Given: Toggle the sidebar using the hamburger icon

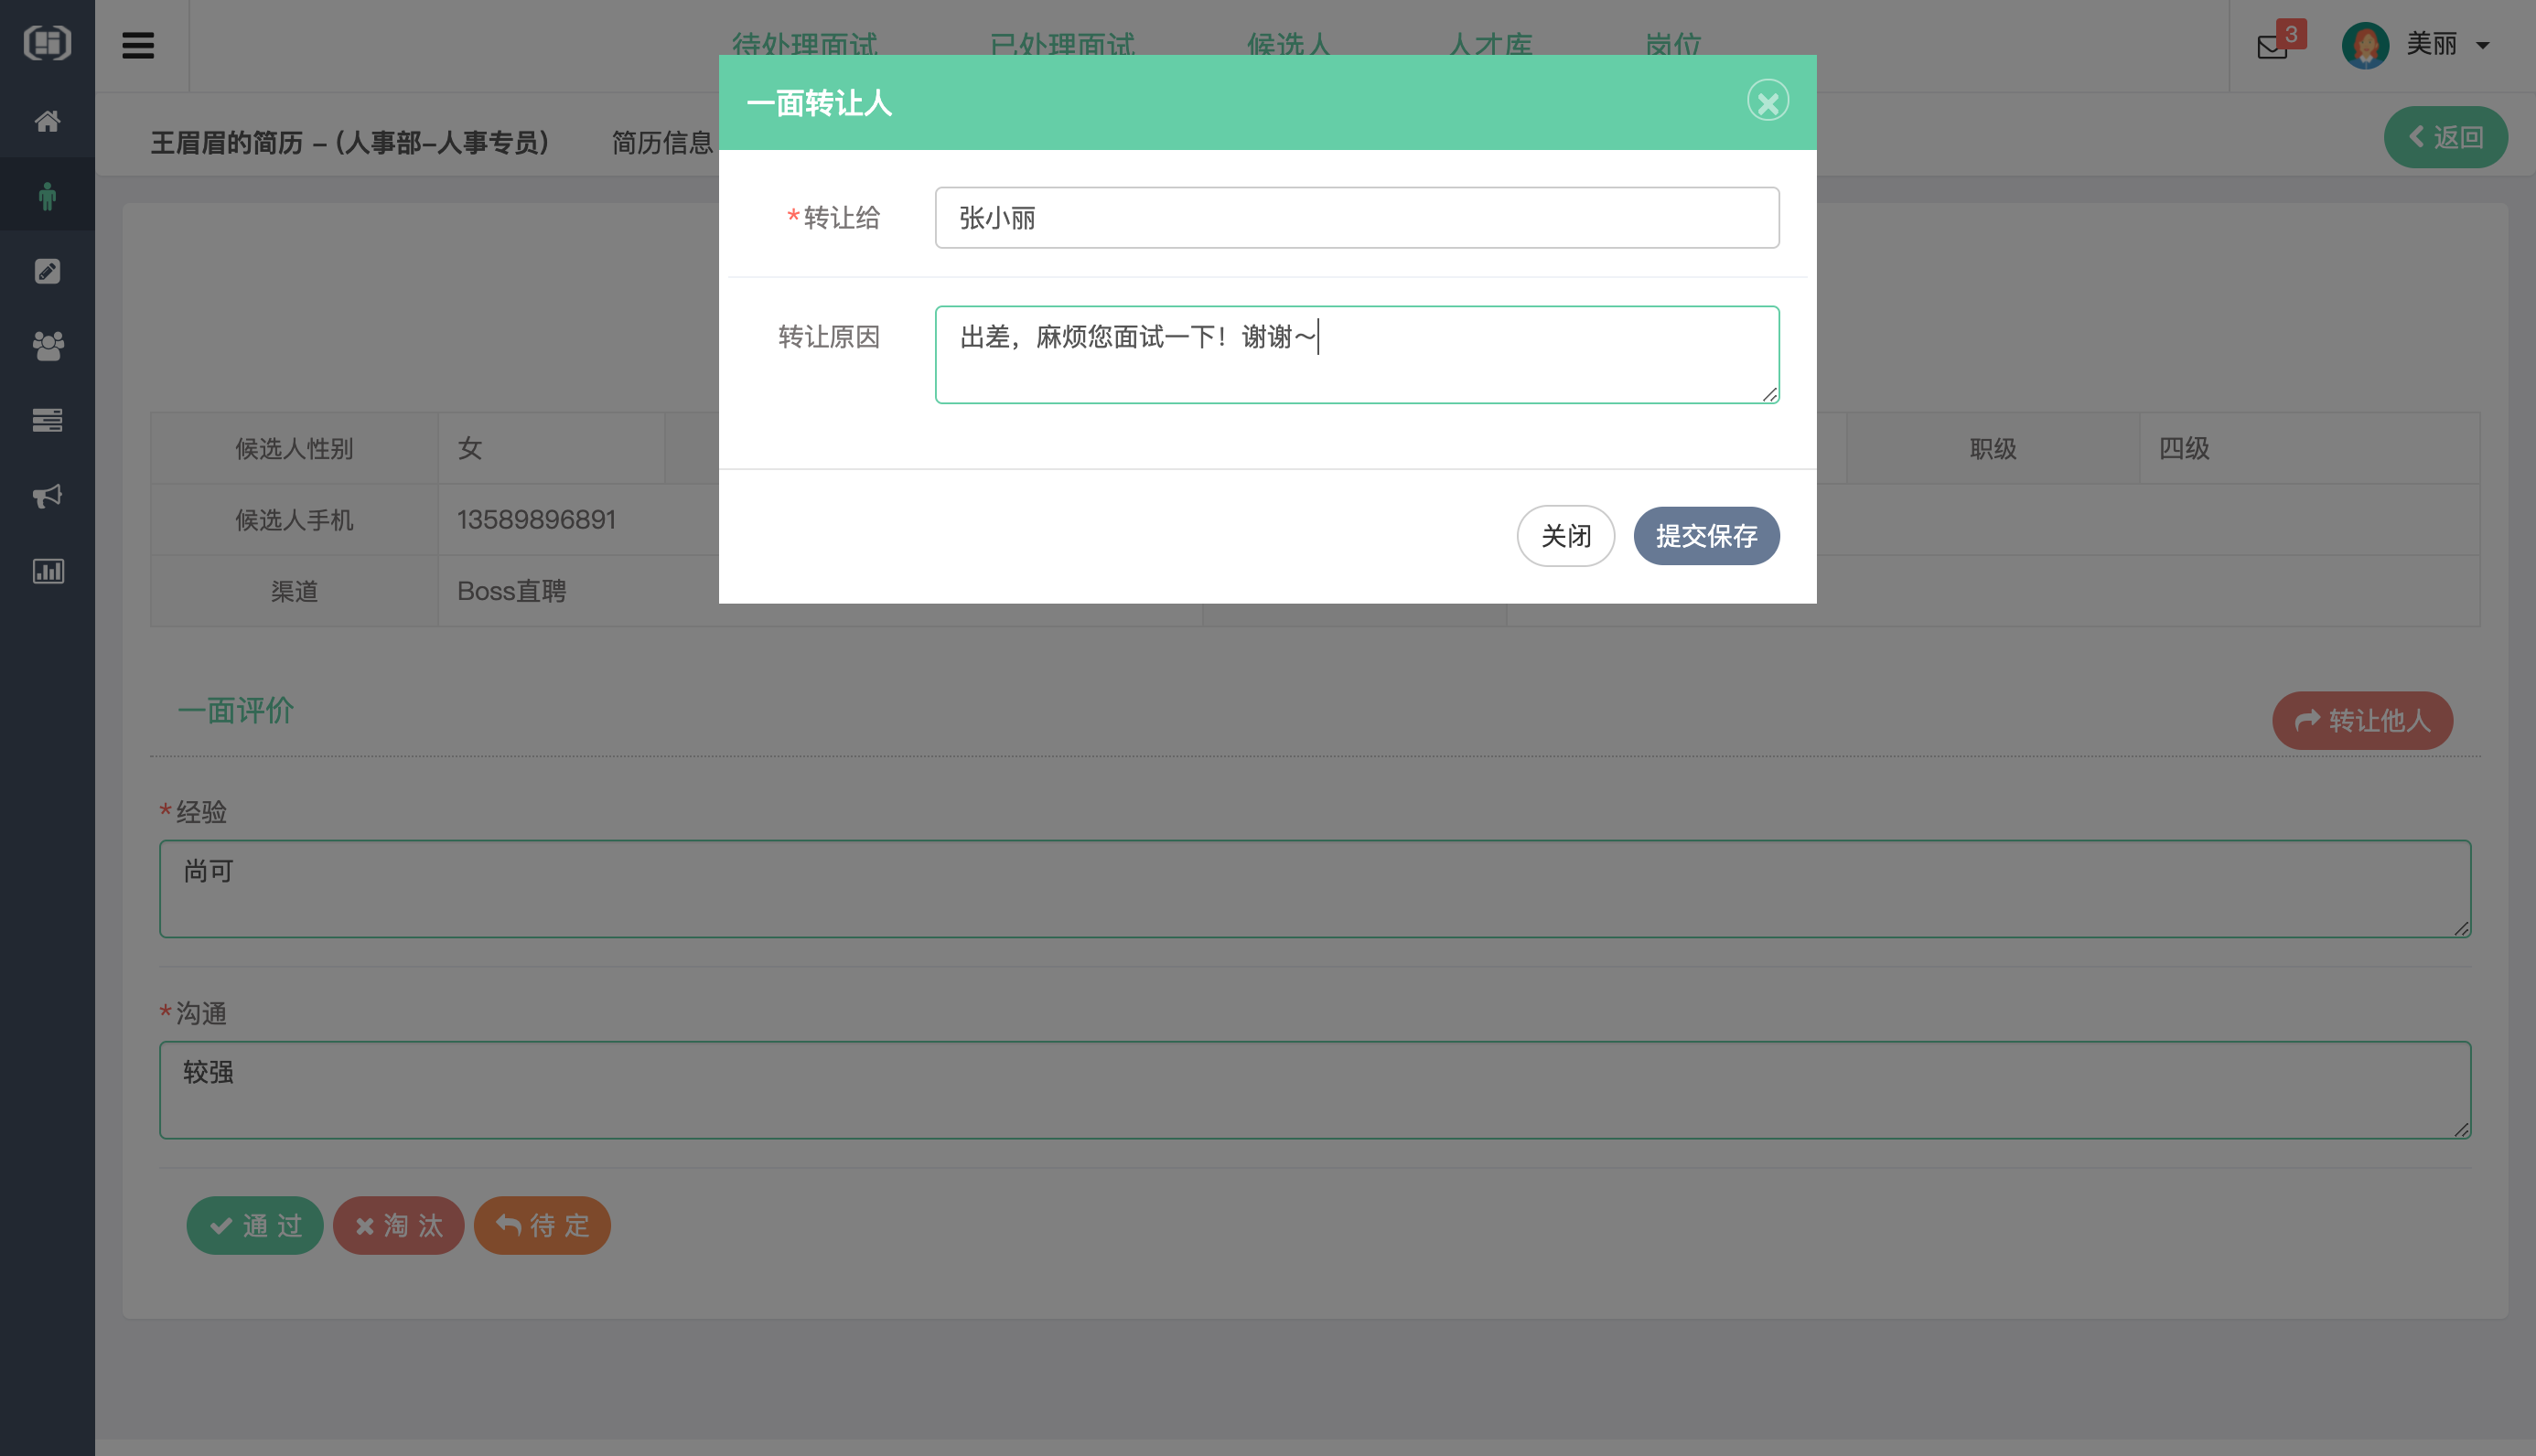Looking at the screenshot, I should pyautogui.click(x=138, y=45).
